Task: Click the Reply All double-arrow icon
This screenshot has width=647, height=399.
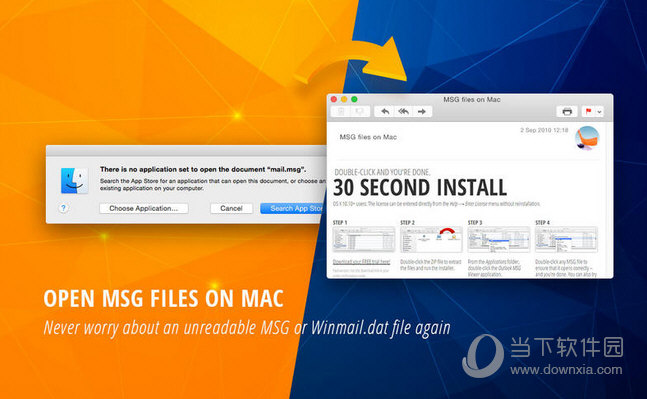Action: (x=403, y=111)
